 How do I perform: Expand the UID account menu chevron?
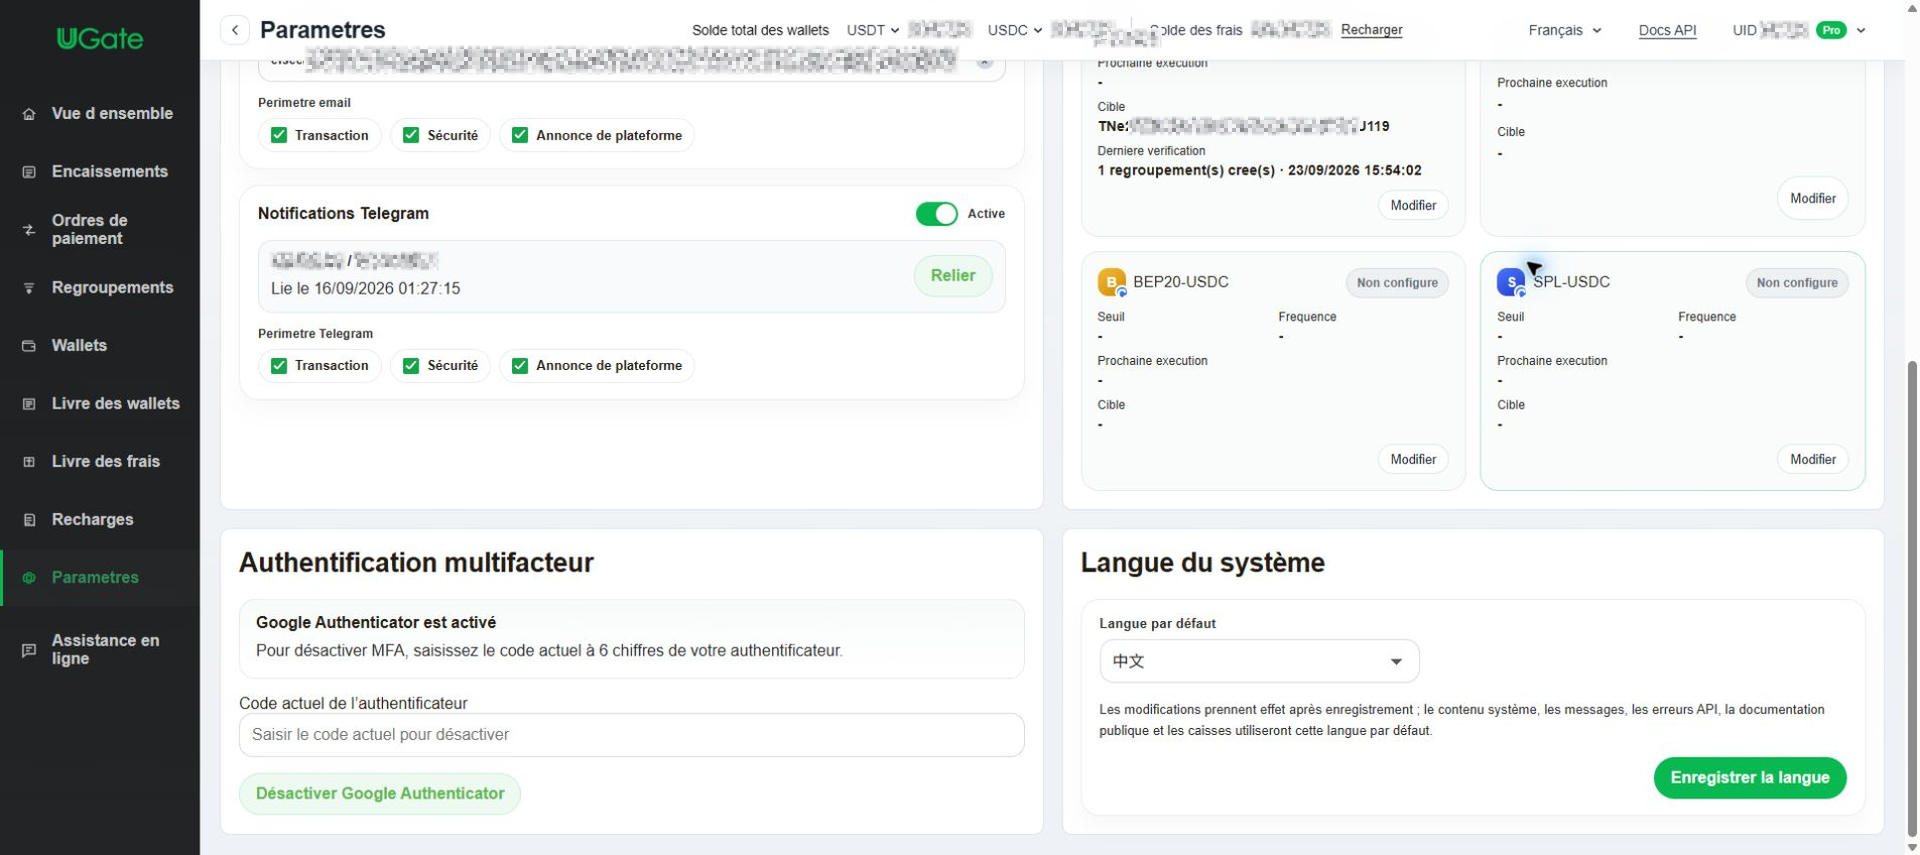pos(1861,30)
